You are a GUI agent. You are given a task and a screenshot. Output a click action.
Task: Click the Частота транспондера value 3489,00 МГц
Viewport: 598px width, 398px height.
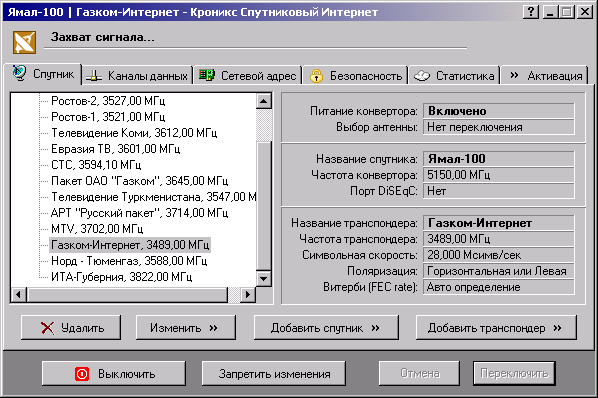[498, 239]
